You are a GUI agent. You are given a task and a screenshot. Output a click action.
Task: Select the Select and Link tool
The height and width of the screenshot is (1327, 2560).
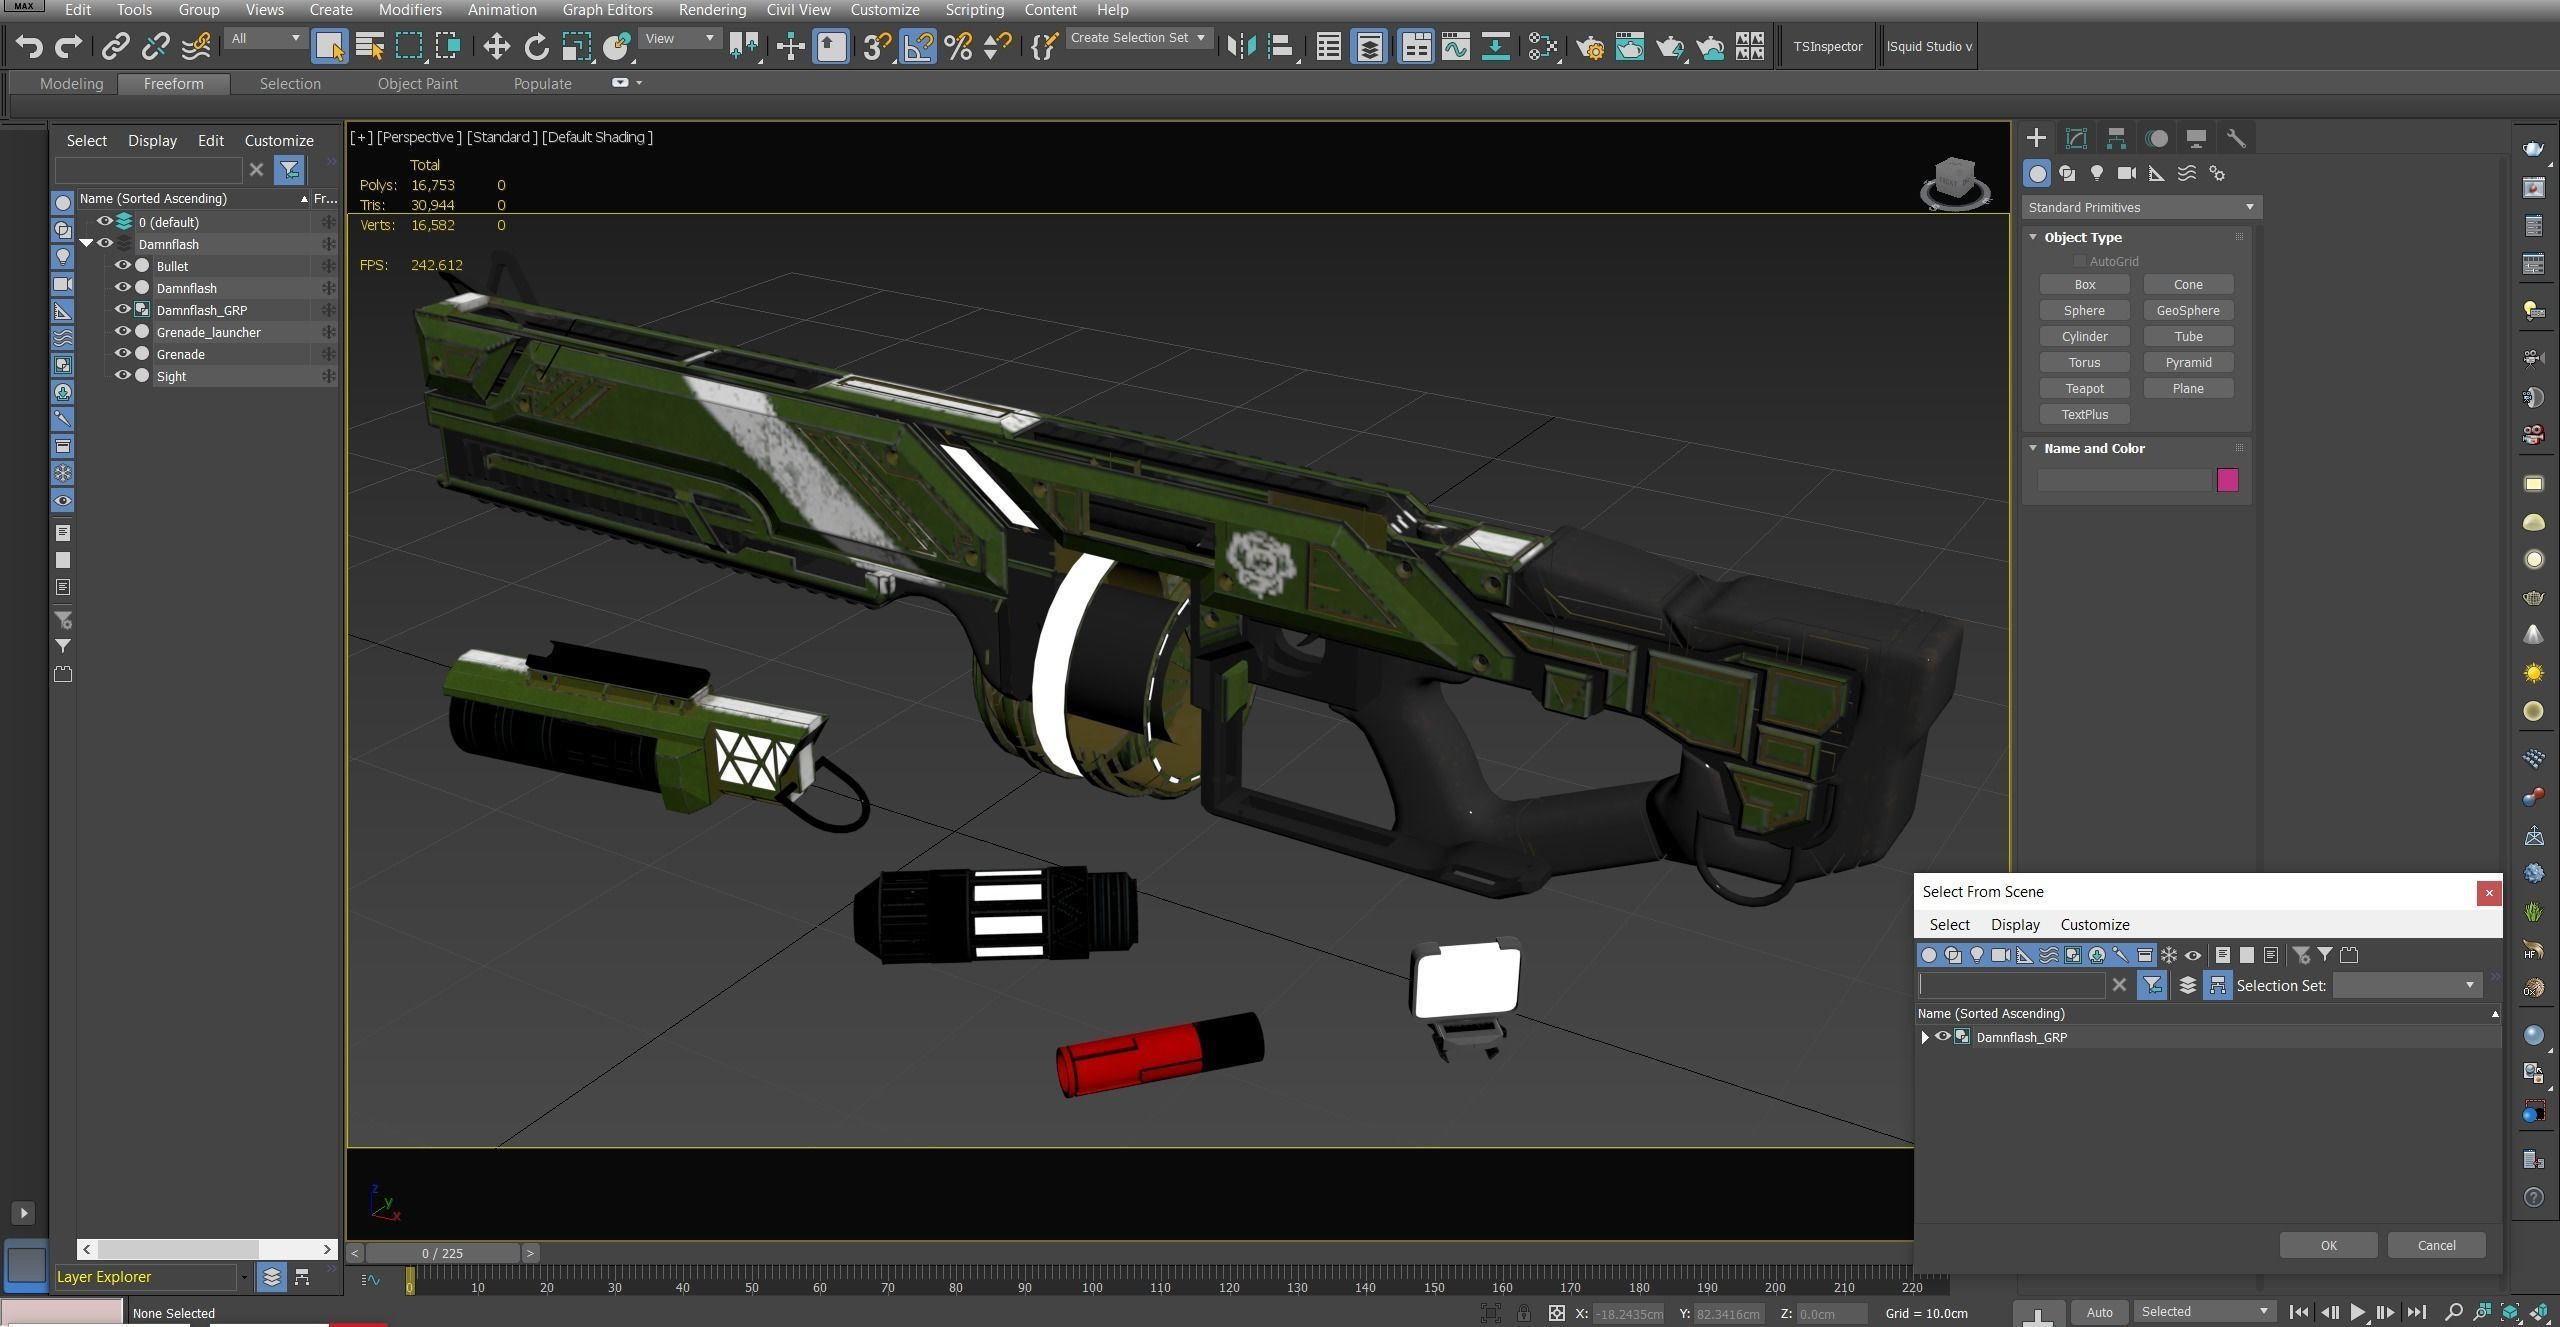(x=116, y=46)
